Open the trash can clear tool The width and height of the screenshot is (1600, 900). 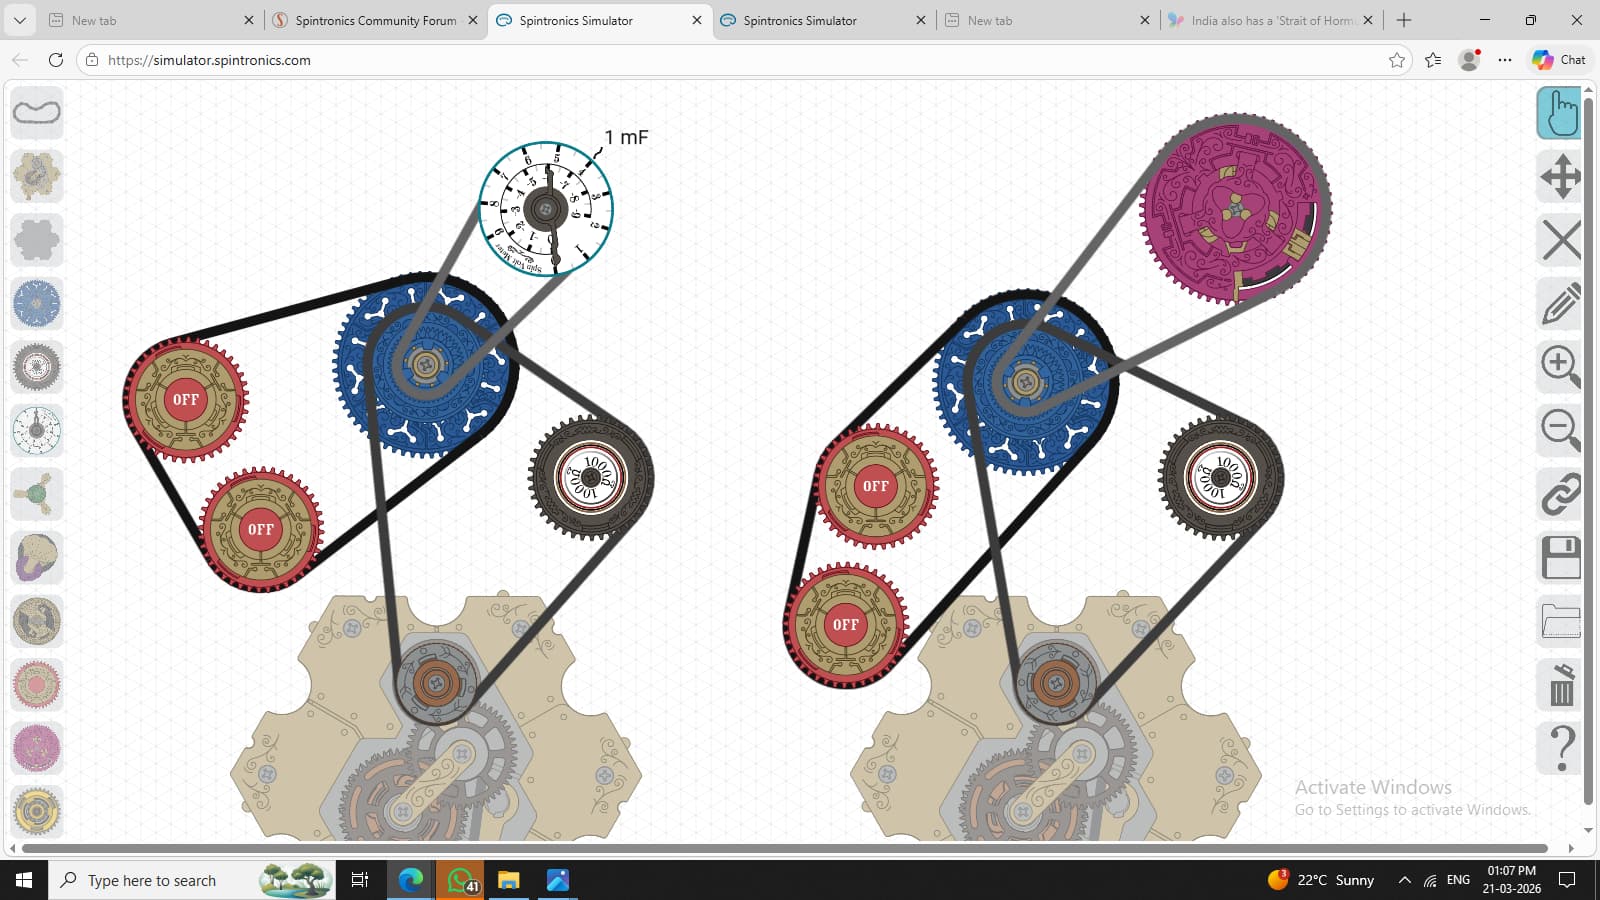(1559, 685)
